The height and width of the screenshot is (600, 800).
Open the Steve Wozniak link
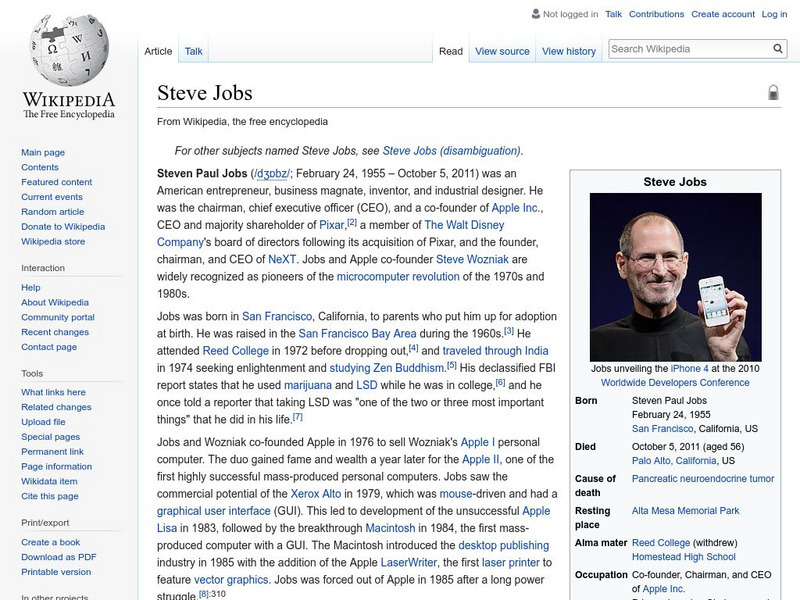tap(472, 259)
